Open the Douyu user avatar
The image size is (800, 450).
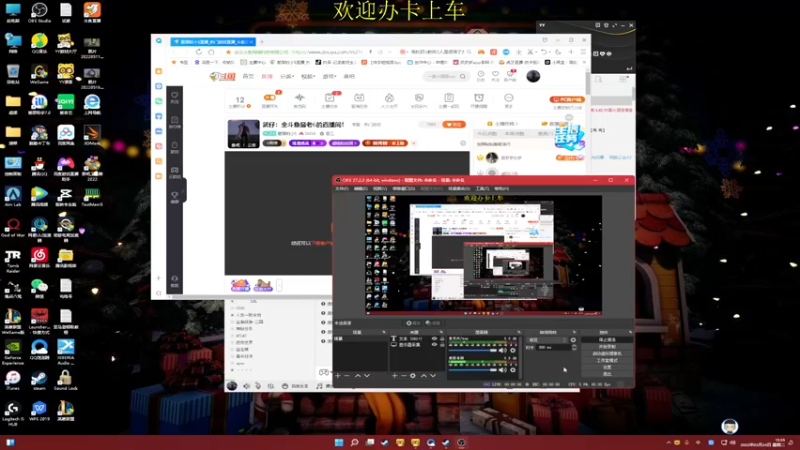533,76
